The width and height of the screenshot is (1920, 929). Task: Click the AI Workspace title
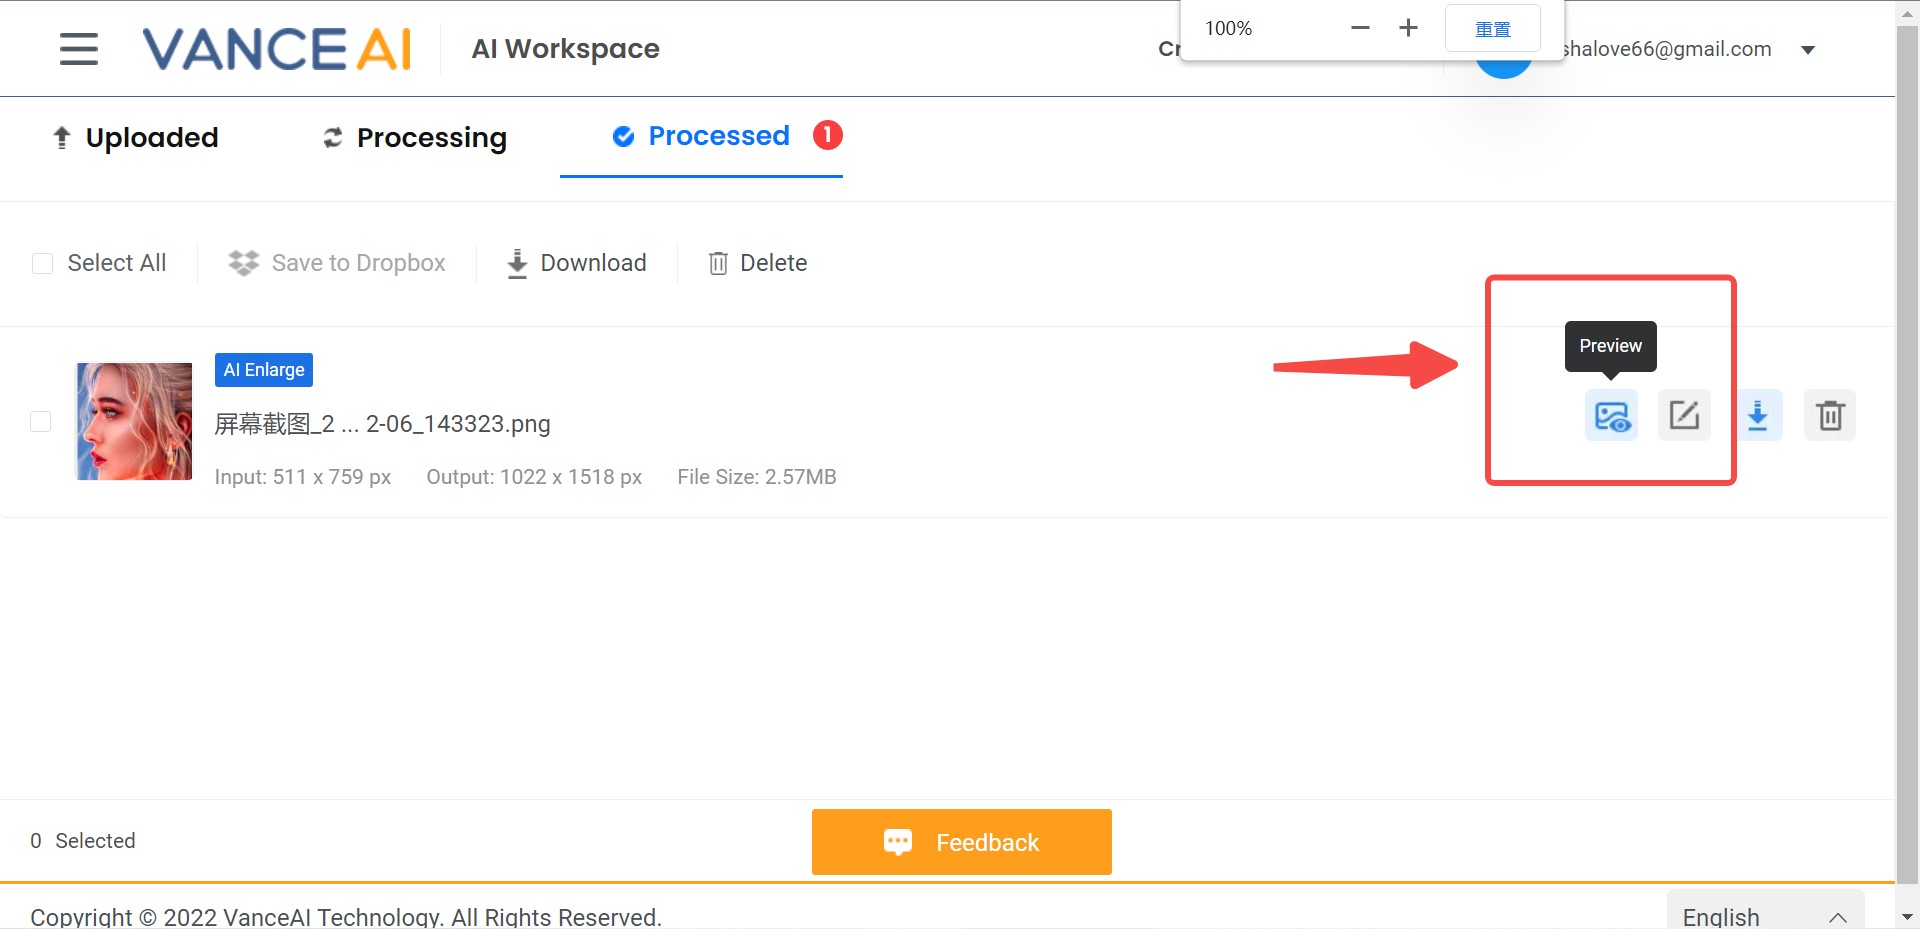click(566, 49)
